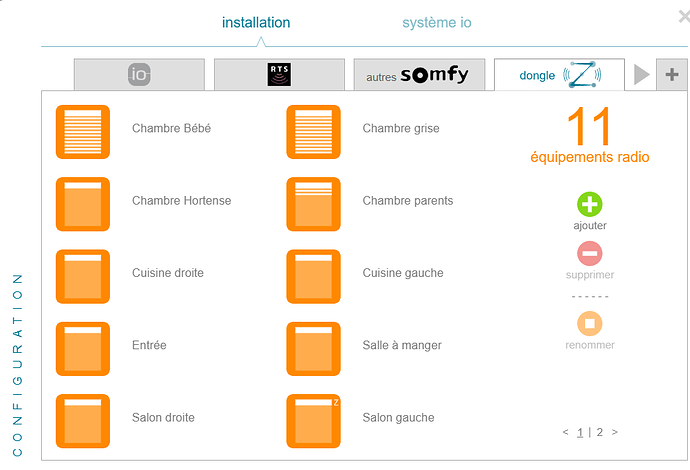This screenshot has height=470, width=690.
Task: Select the Salon gauche shutter icon
Action: [x=313, y=420]
